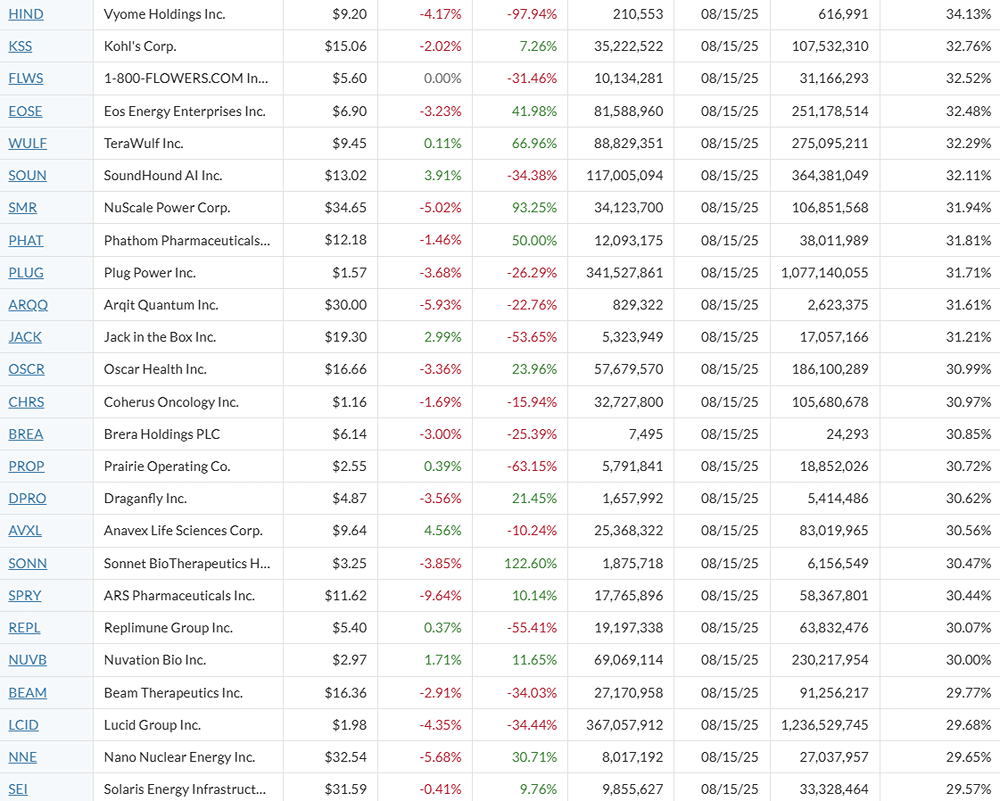Click the BREA ticker link
Screen dimensions: 1000x801
(x=26, y=434)
